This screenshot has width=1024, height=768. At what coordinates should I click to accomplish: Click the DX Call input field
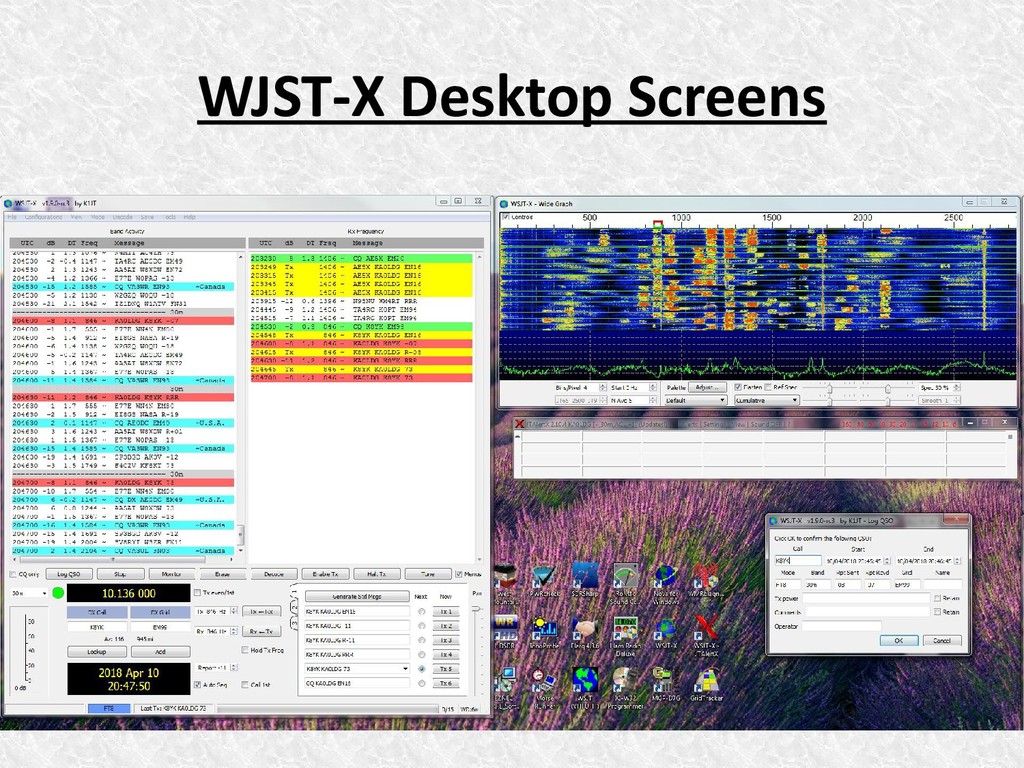point(97,627)
